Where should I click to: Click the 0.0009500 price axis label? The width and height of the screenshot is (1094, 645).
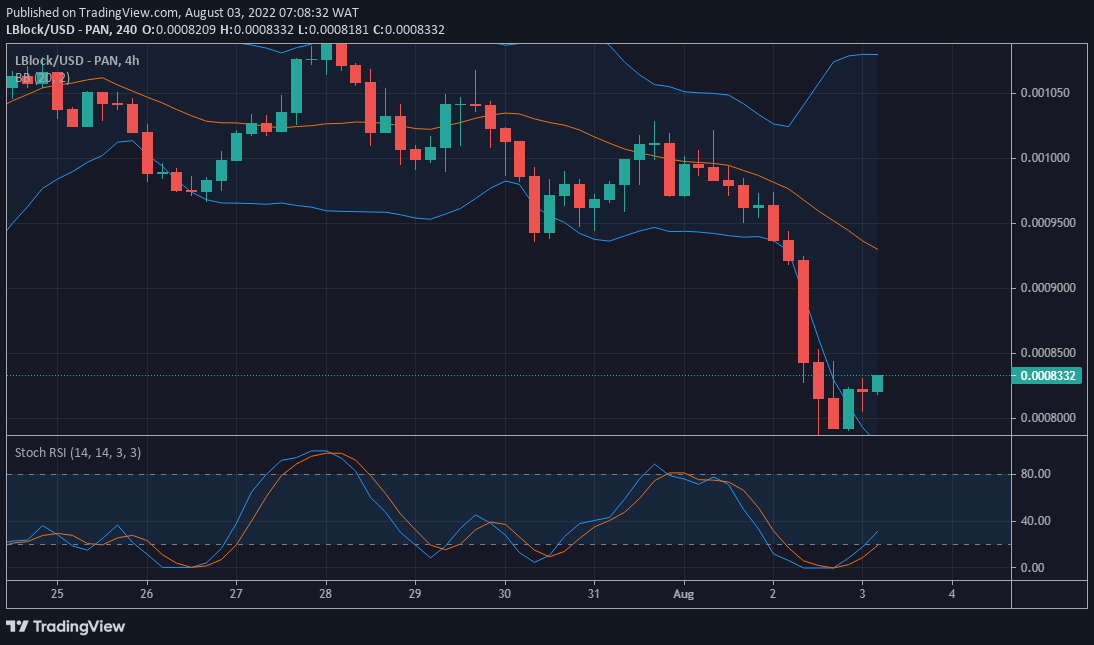pos(1048,223)
